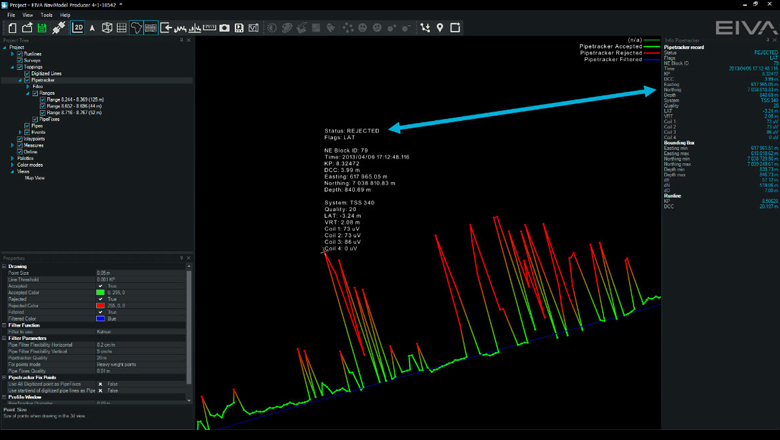Open the View menu
Screen dimensions: 780x440
(27, 15)
